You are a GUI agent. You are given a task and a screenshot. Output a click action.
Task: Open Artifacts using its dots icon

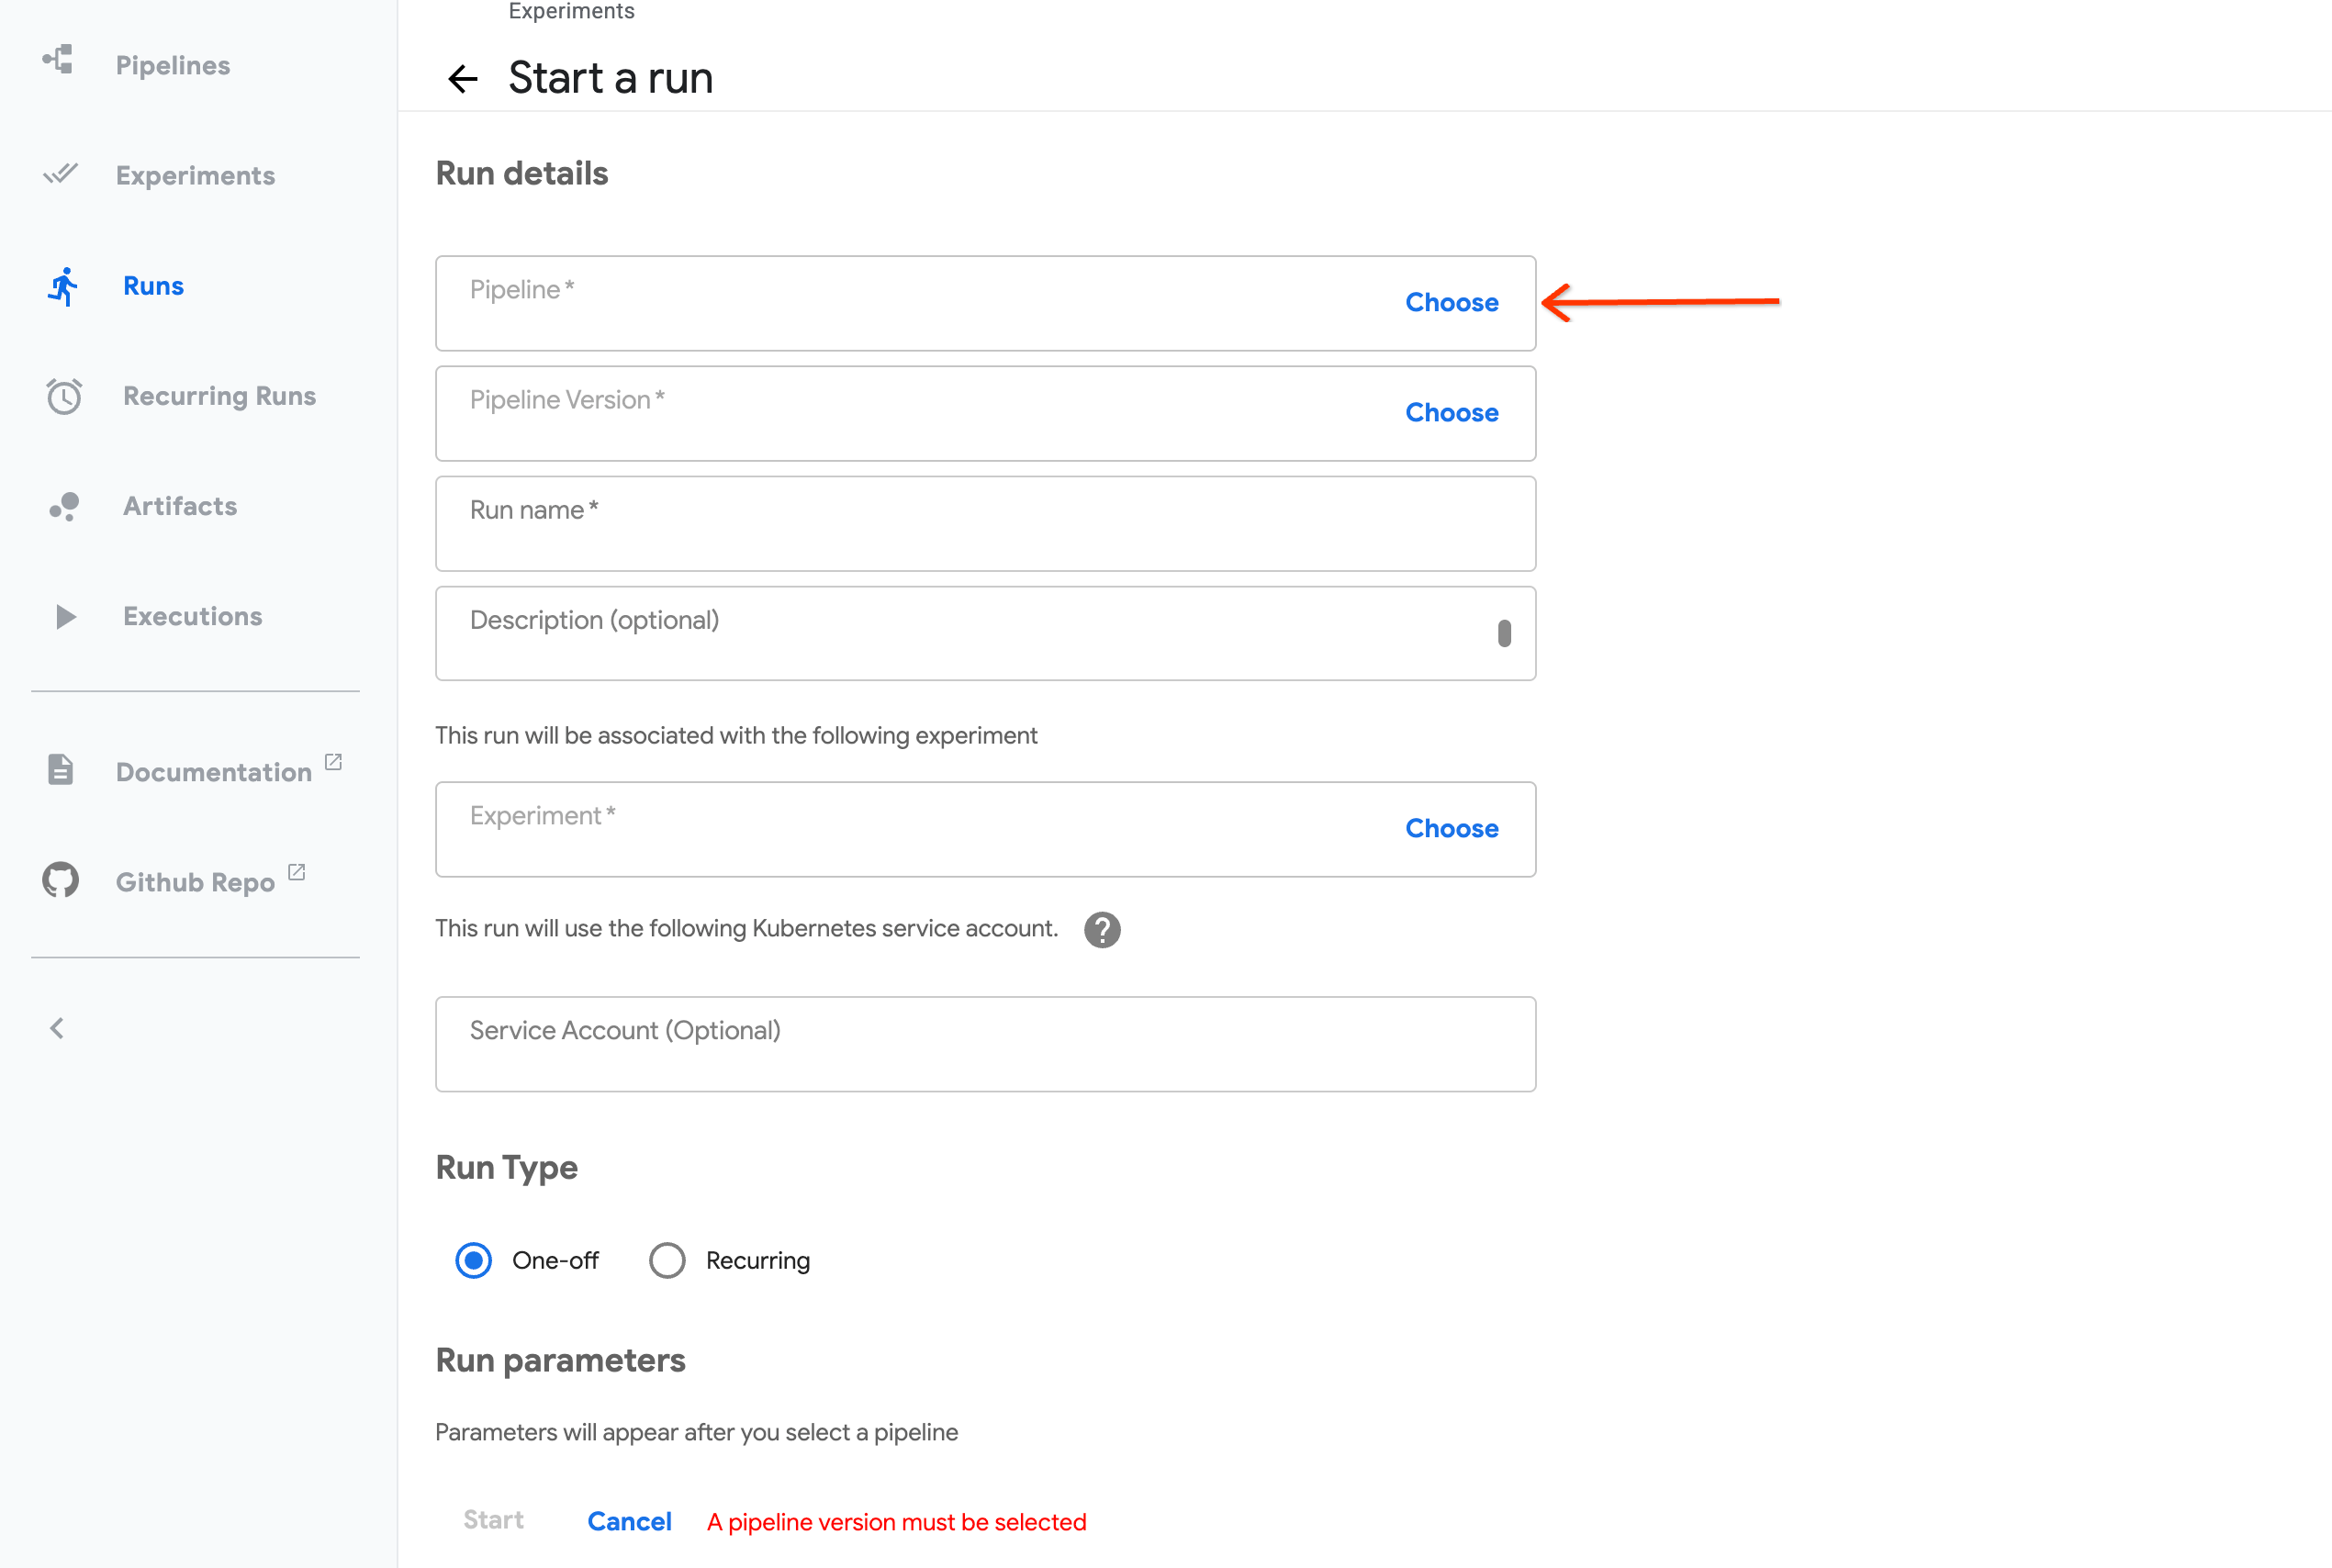62,506
